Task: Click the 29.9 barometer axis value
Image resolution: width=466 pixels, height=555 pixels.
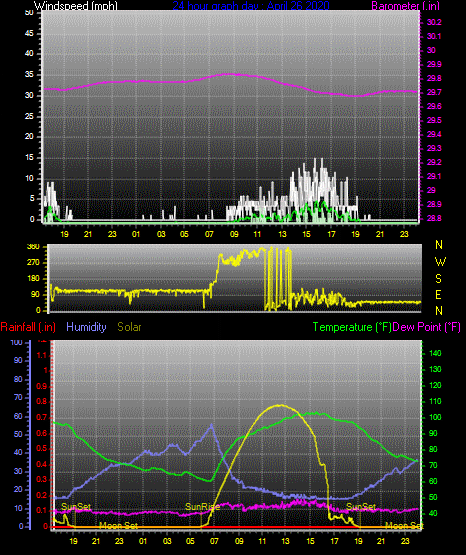Action: click(x=434, y=64)
